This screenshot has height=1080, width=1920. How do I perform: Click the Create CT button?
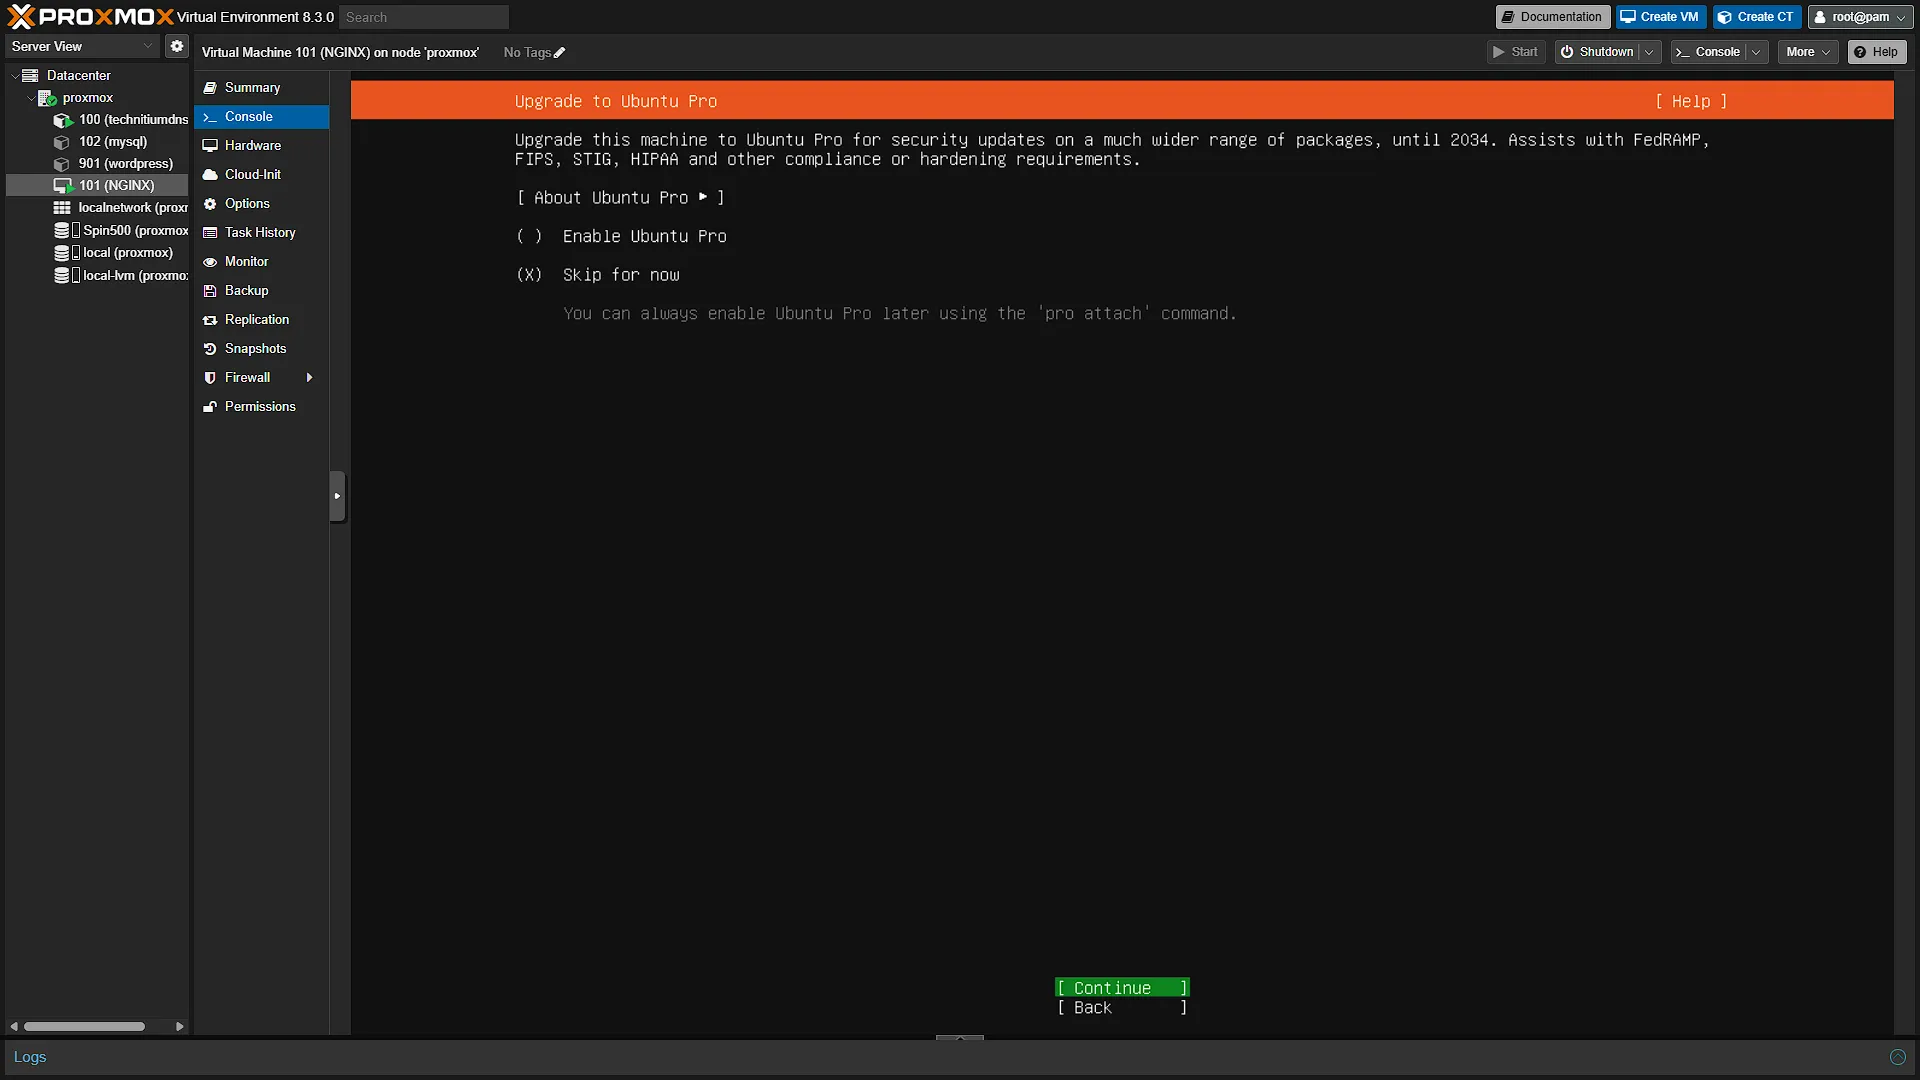point(1757,17)
